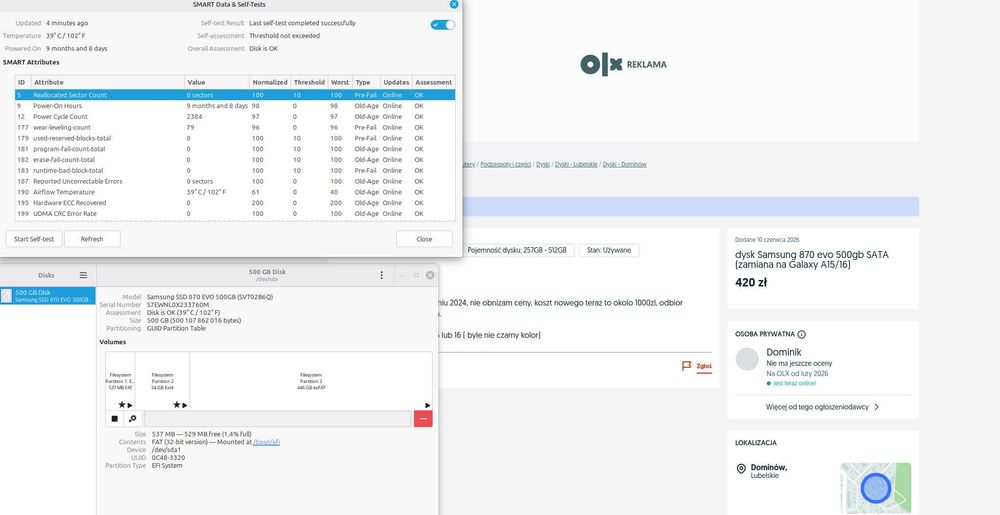Click the 420 zł price

coord(751,282)
